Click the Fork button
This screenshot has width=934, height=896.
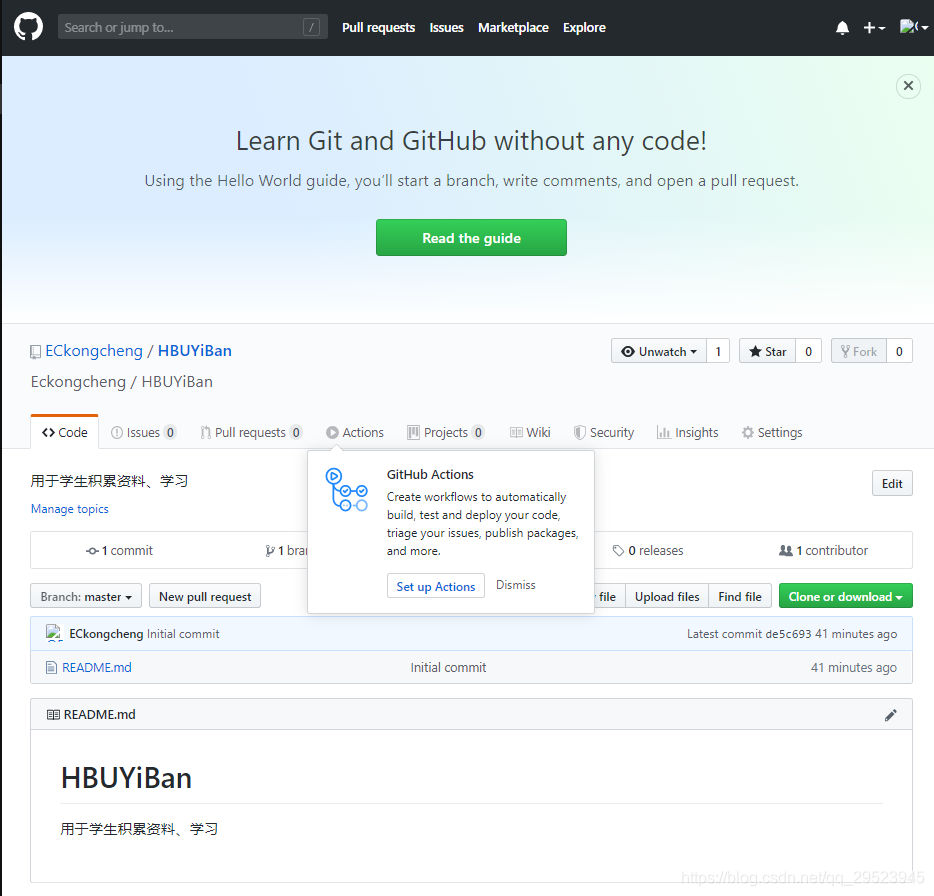tap(858, 351)
